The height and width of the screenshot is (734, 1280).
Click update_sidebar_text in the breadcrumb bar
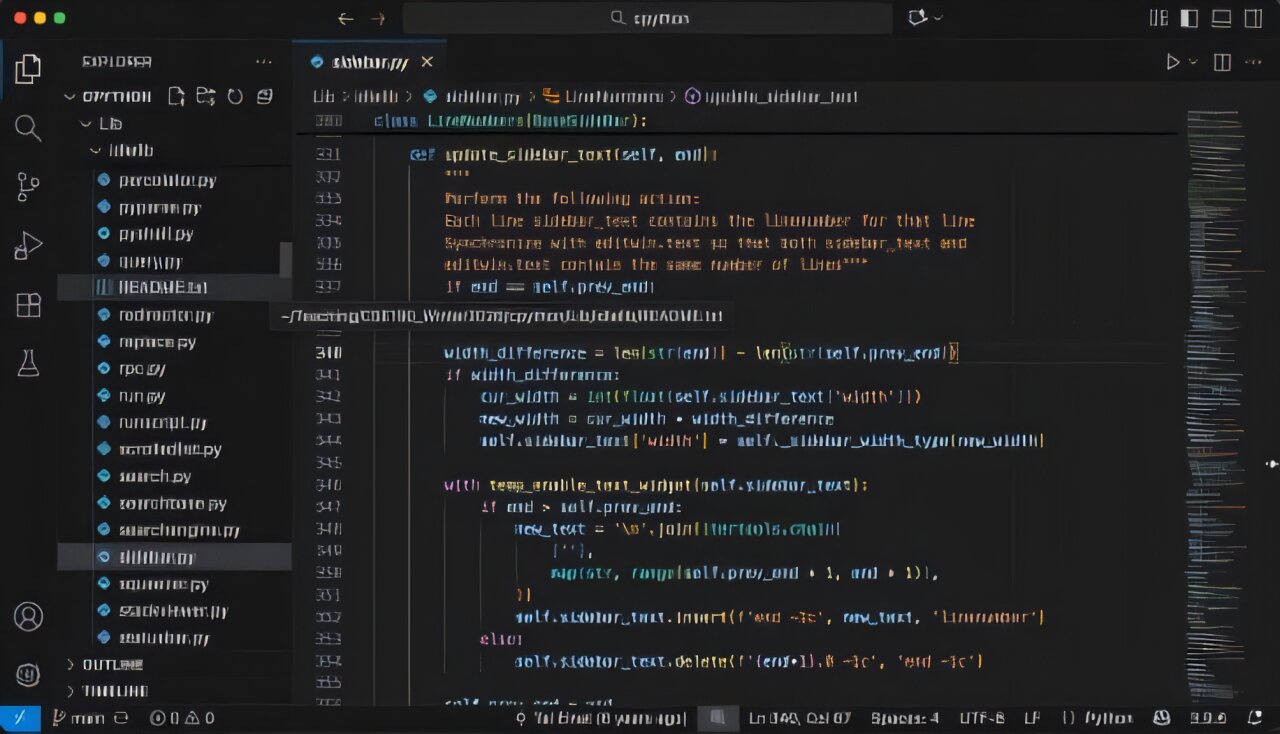pos(780,96)
